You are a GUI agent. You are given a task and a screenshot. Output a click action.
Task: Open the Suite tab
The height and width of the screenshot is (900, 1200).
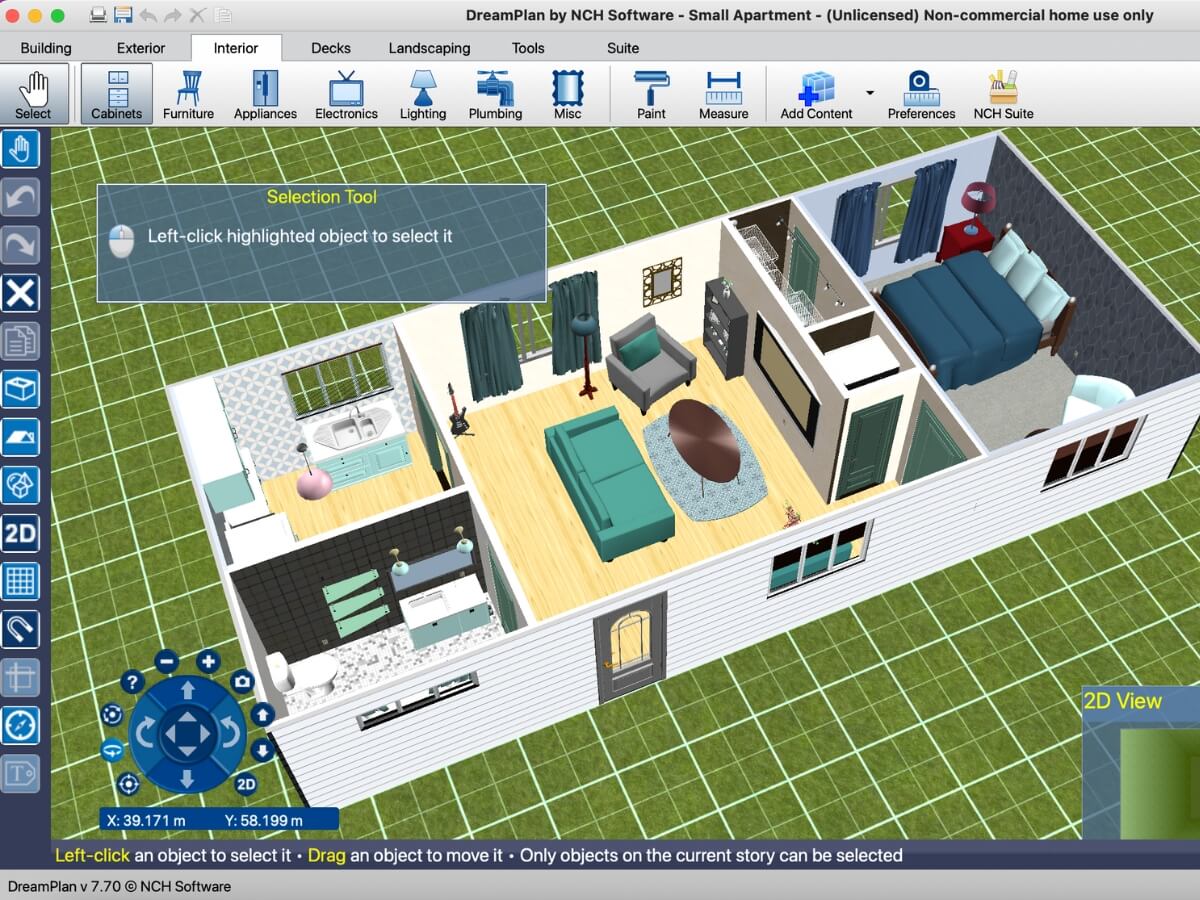(x=623, y=48)
